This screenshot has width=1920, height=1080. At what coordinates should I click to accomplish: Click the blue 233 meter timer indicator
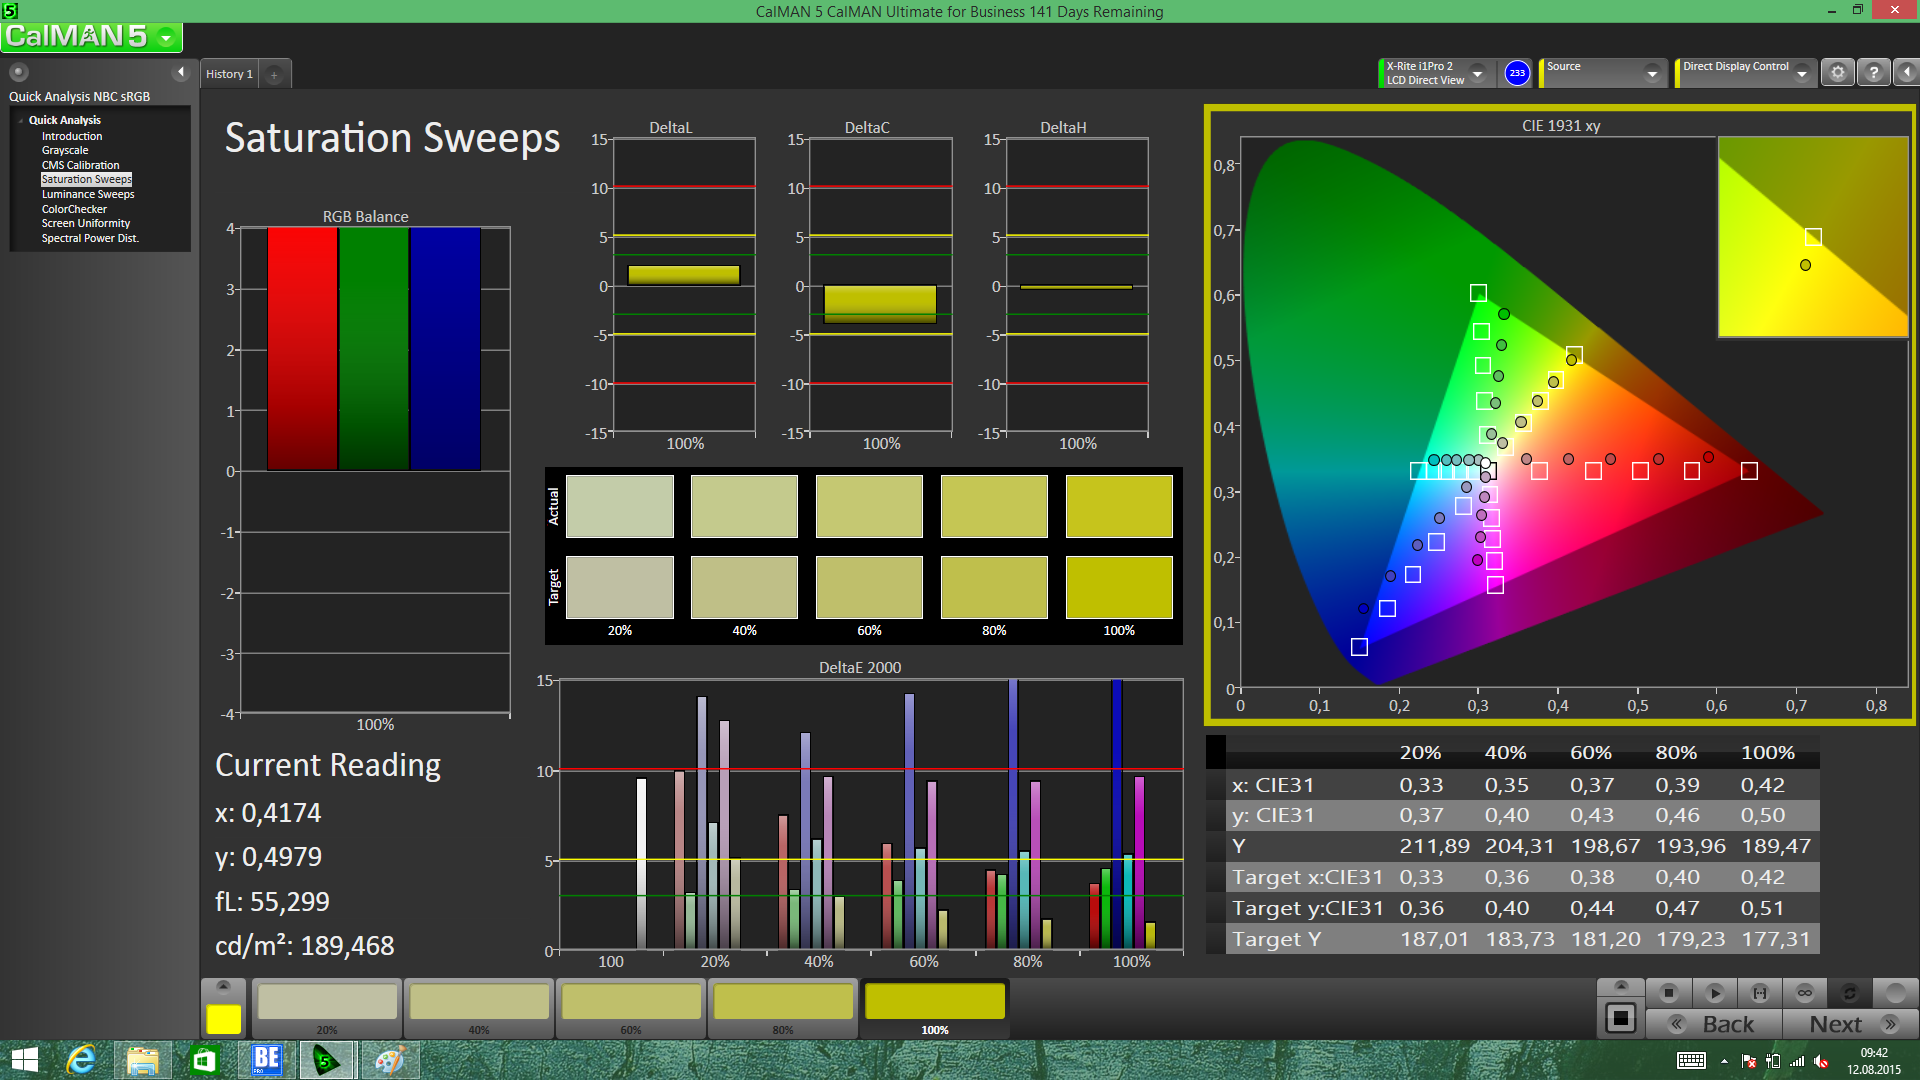coord(1517,73)
